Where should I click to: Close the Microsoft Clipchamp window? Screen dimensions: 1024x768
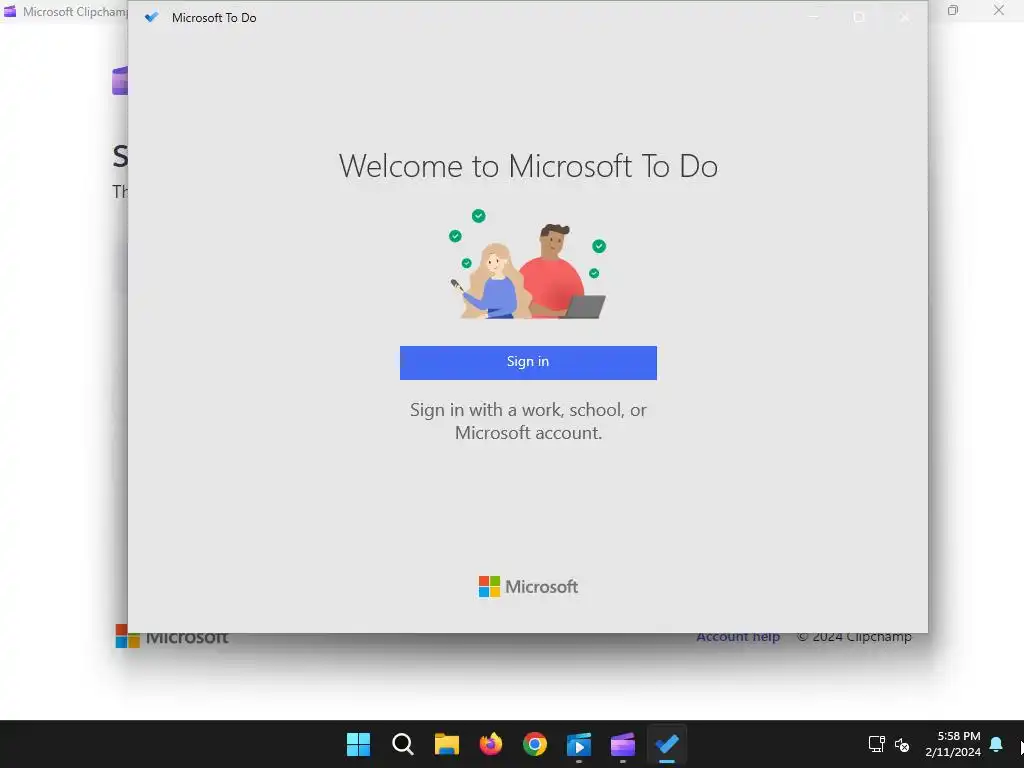coord(999,10)
